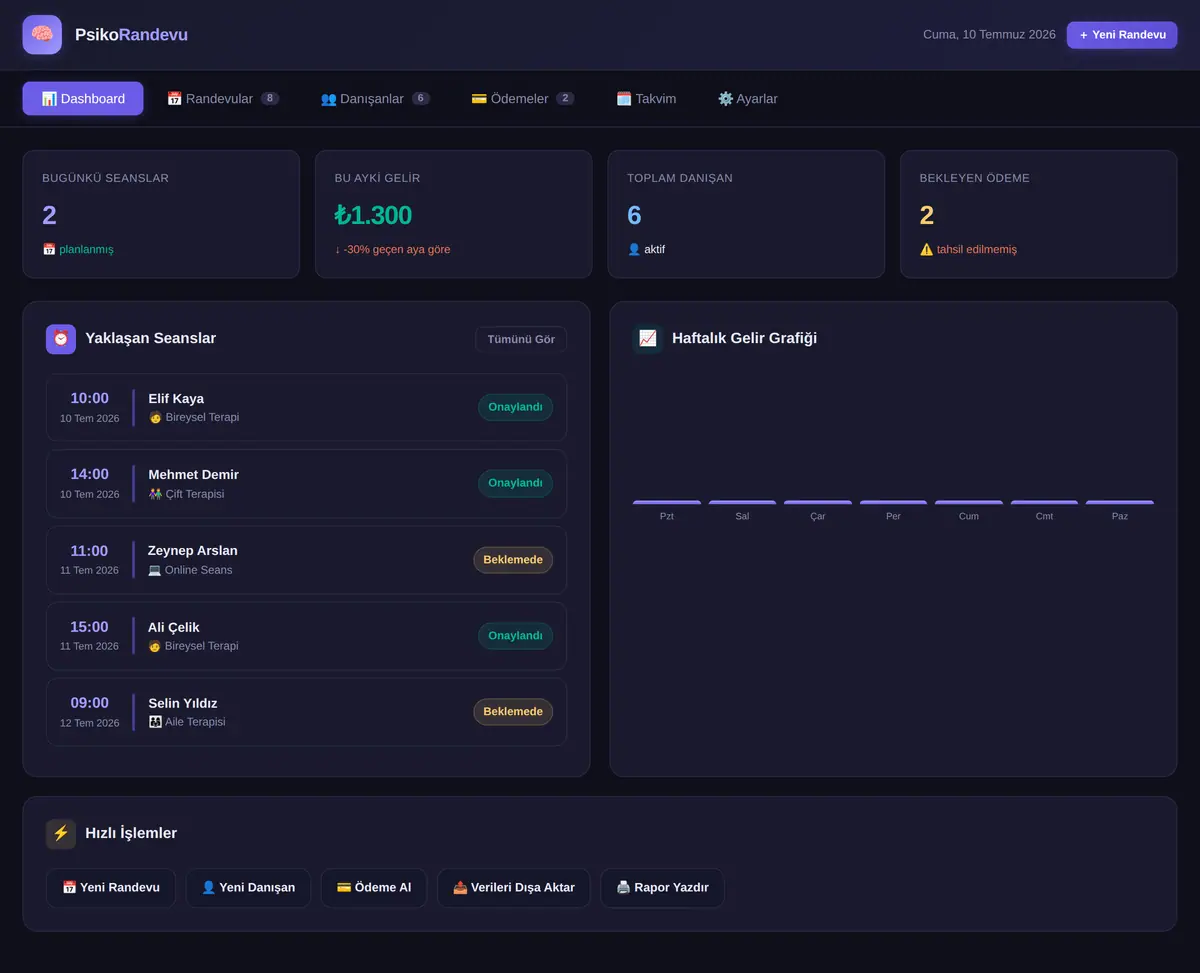The width and height of the screenshot is (1200, 973).
Task: Click the -30% geçen aya göre text
Action: (x=393, y=250)
